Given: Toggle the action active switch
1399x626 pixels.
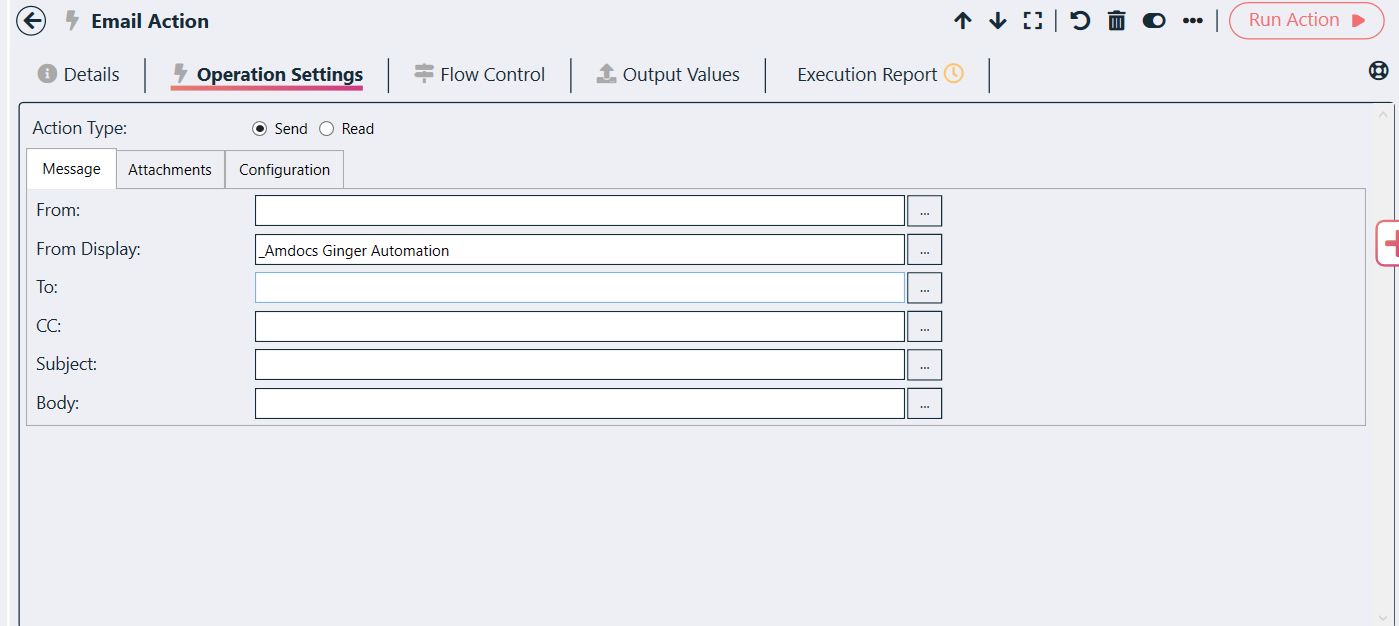Looking at the screenshot, I should coord(1154,21).
